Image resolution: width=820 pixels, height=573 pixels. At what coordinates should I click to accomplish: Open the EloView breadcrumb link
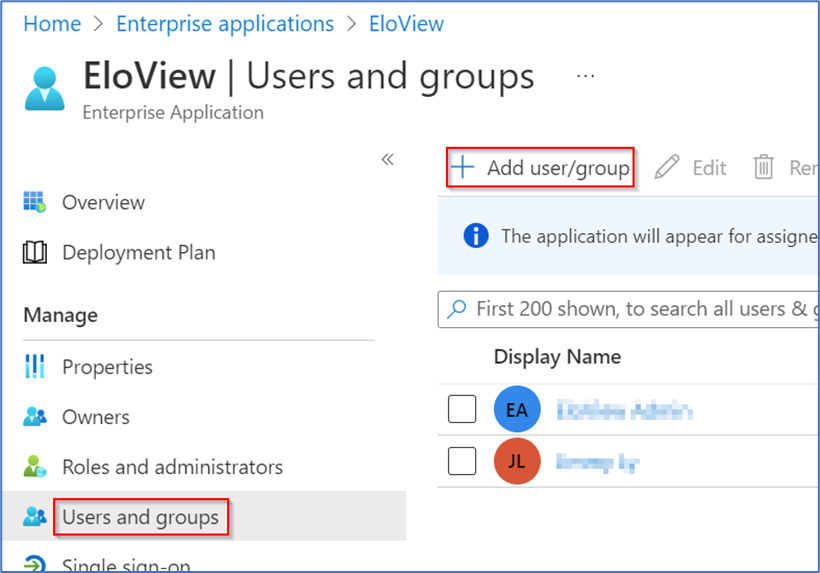(x=406, y=24)
